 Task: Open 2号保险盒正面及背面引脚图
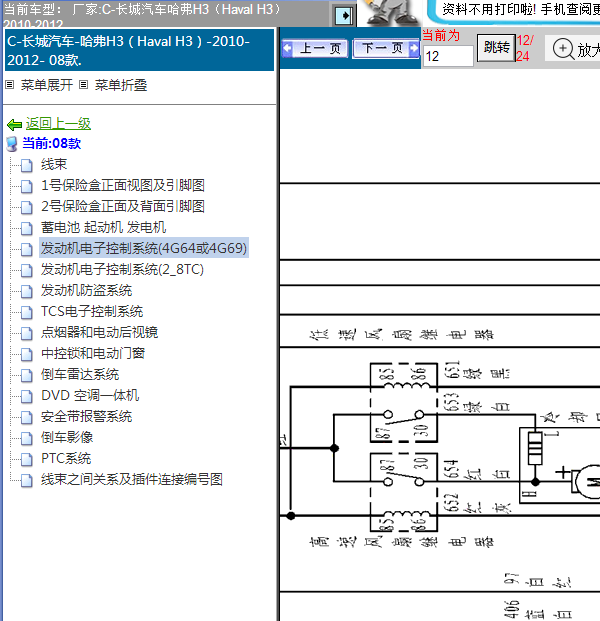[123, 206]
